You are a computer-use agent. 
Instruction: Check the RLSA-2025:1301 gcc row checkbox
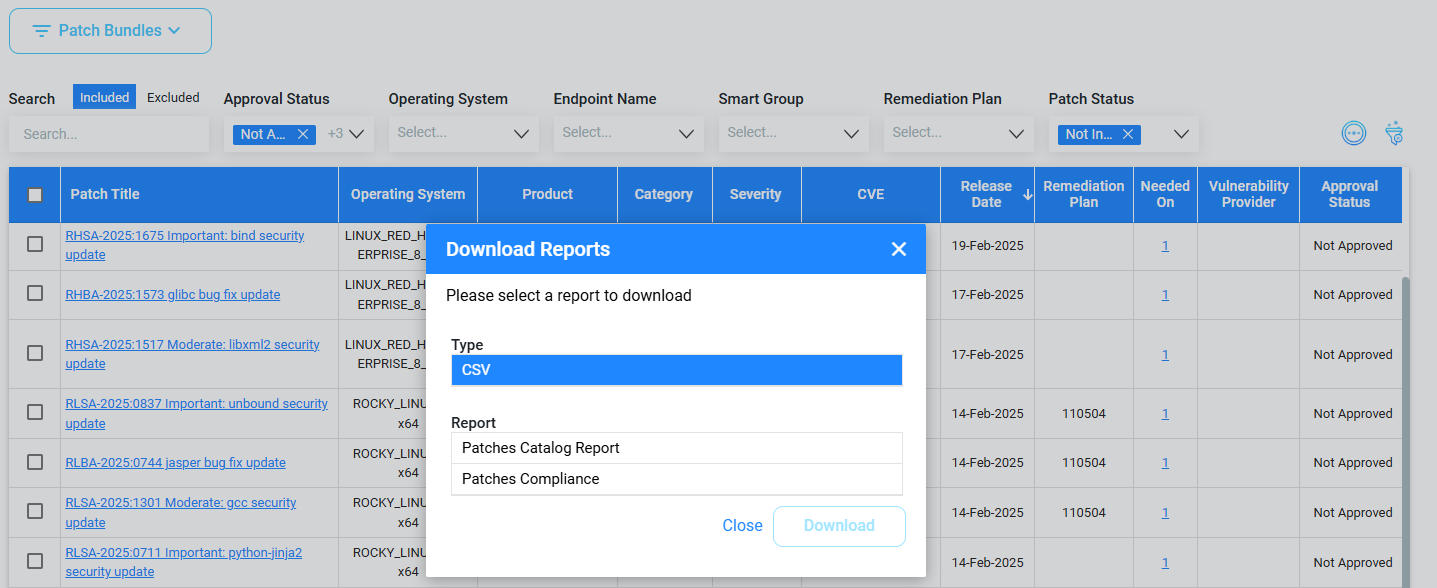(x=35, y=511)
